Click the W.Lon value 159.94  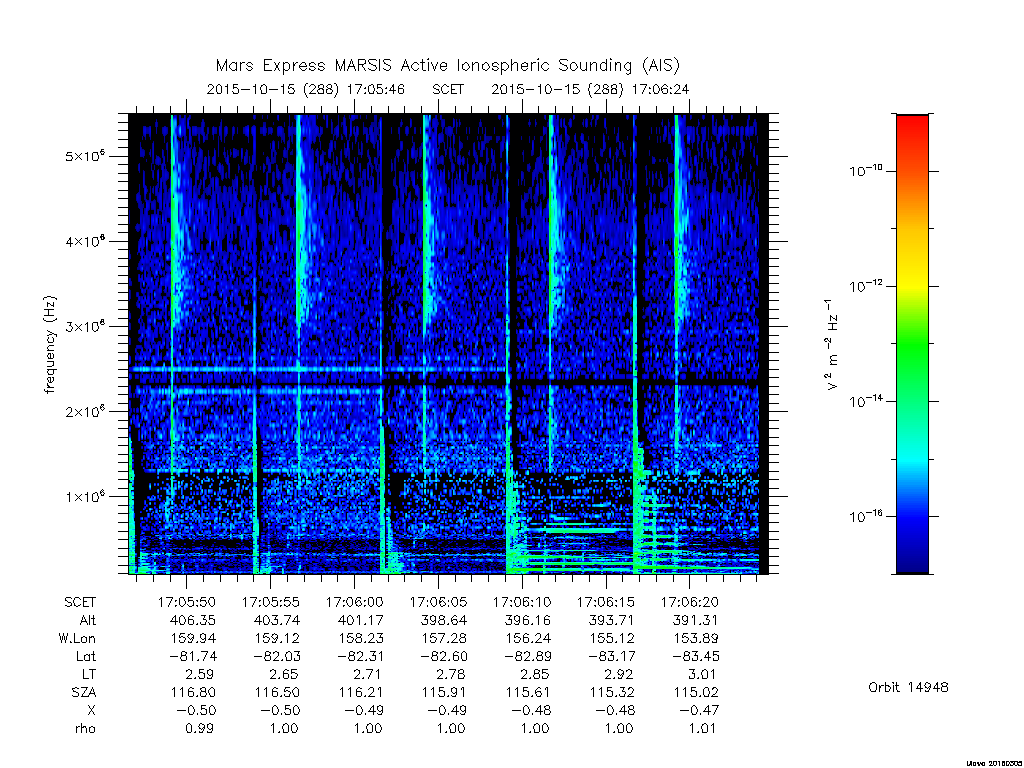click(193, 638)
